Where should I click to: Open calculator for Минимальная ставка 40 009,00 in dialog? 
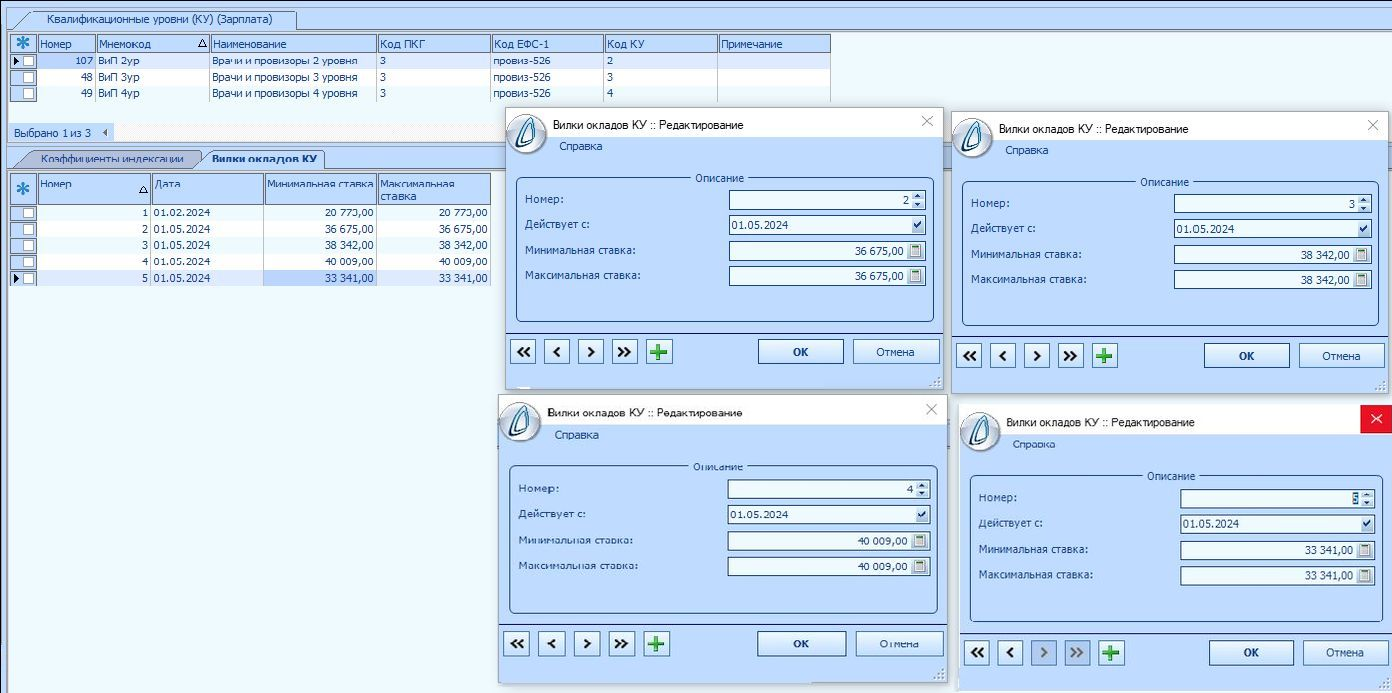click(x=920, y=541)
